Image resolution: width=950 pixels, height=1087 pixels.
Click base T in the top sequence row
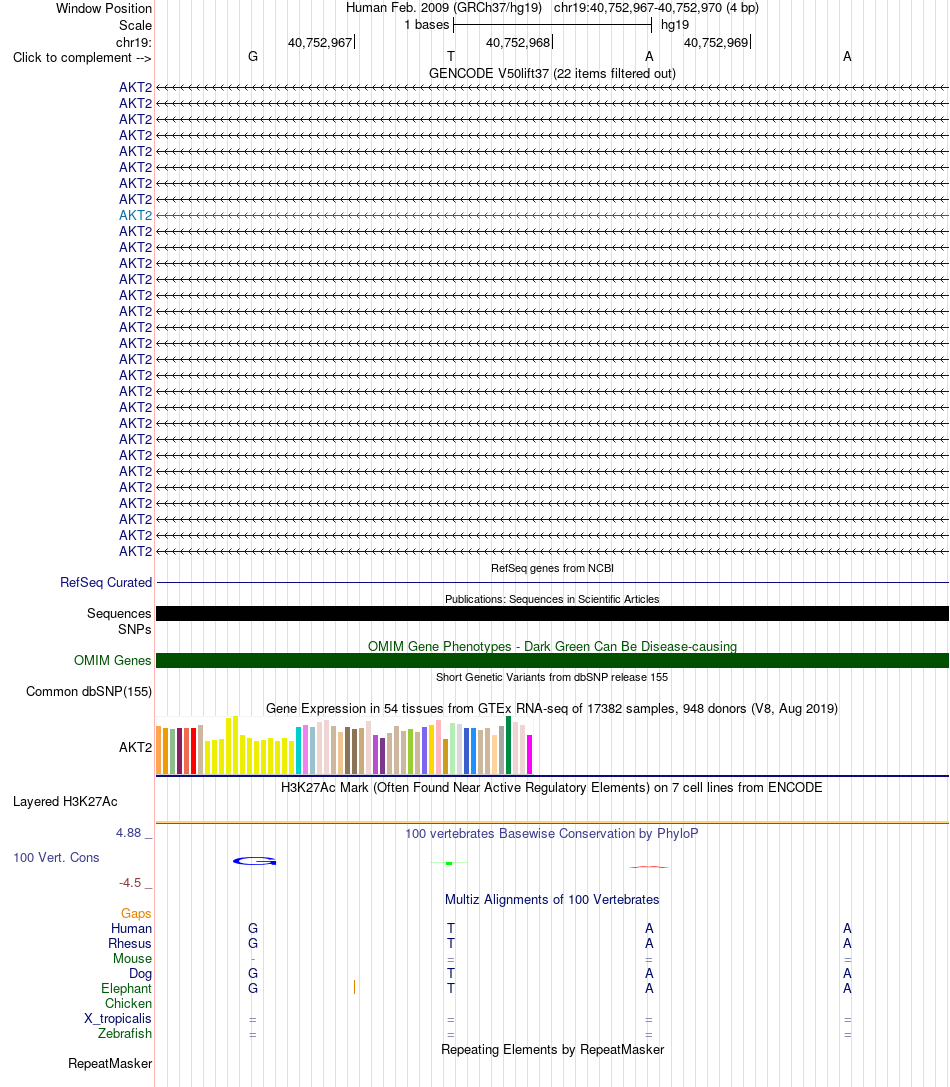(x=451, y=57)
